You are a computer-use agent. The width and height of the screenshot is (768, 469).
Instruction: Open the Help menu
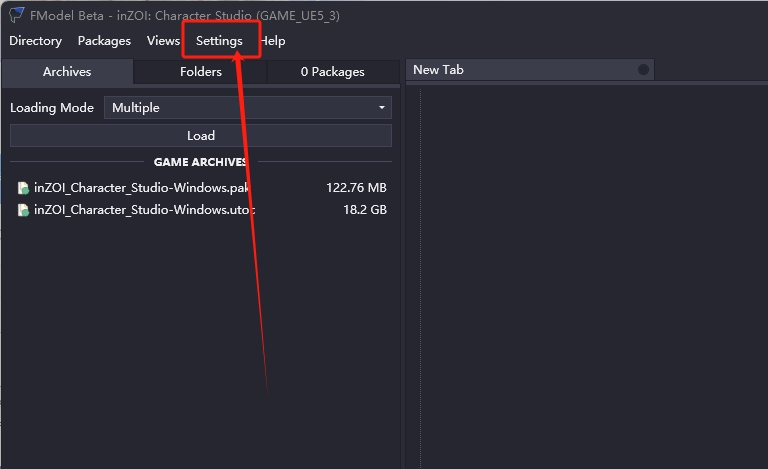[273, 41]
